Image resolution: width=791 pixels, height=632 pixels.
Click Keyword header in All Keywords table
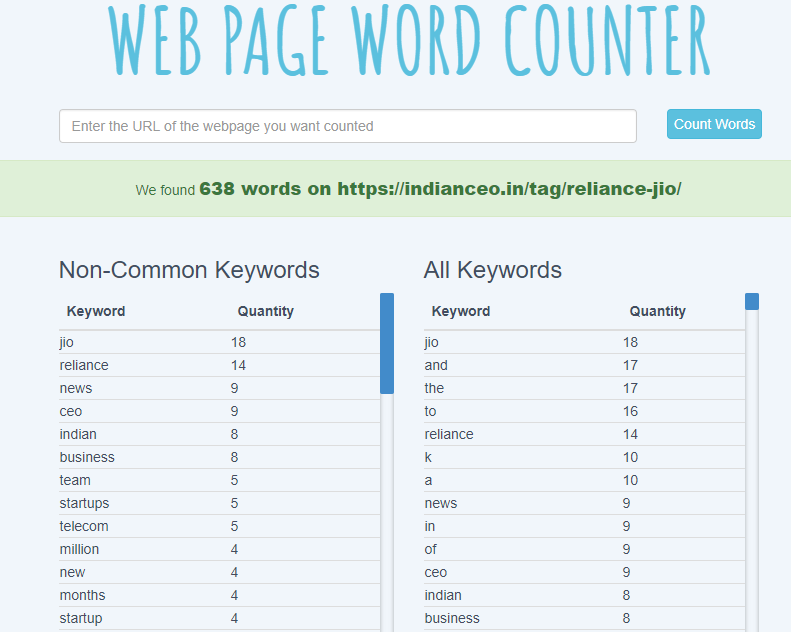[461, 311]
